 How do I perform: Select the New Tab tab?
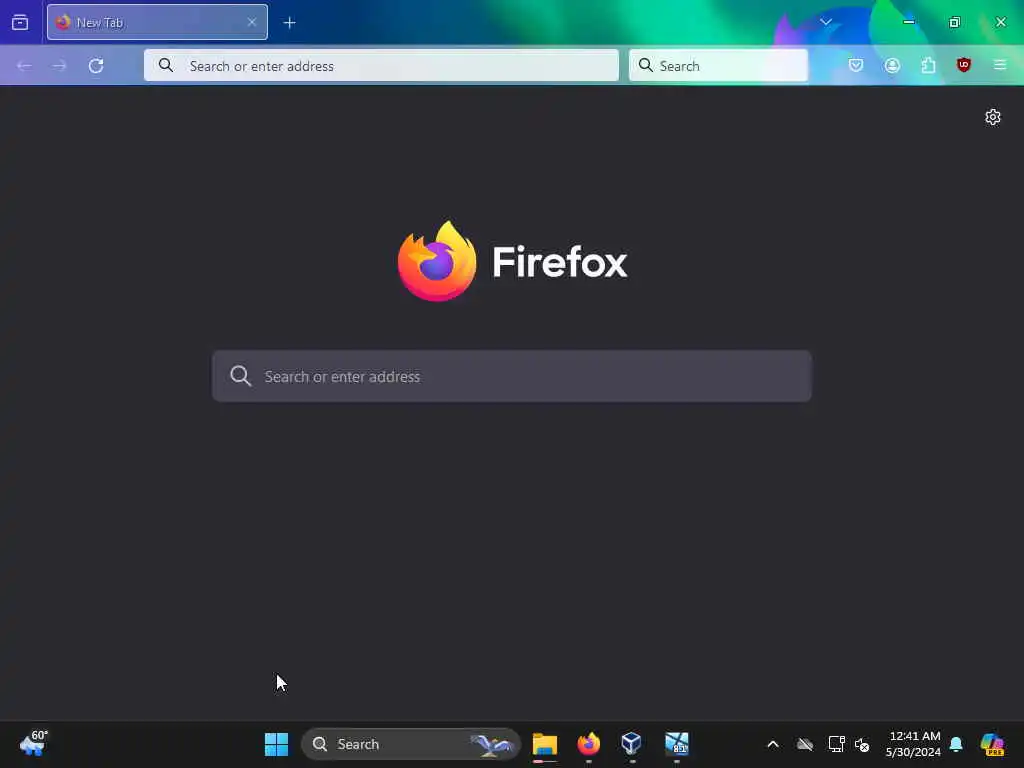(157, 22)
